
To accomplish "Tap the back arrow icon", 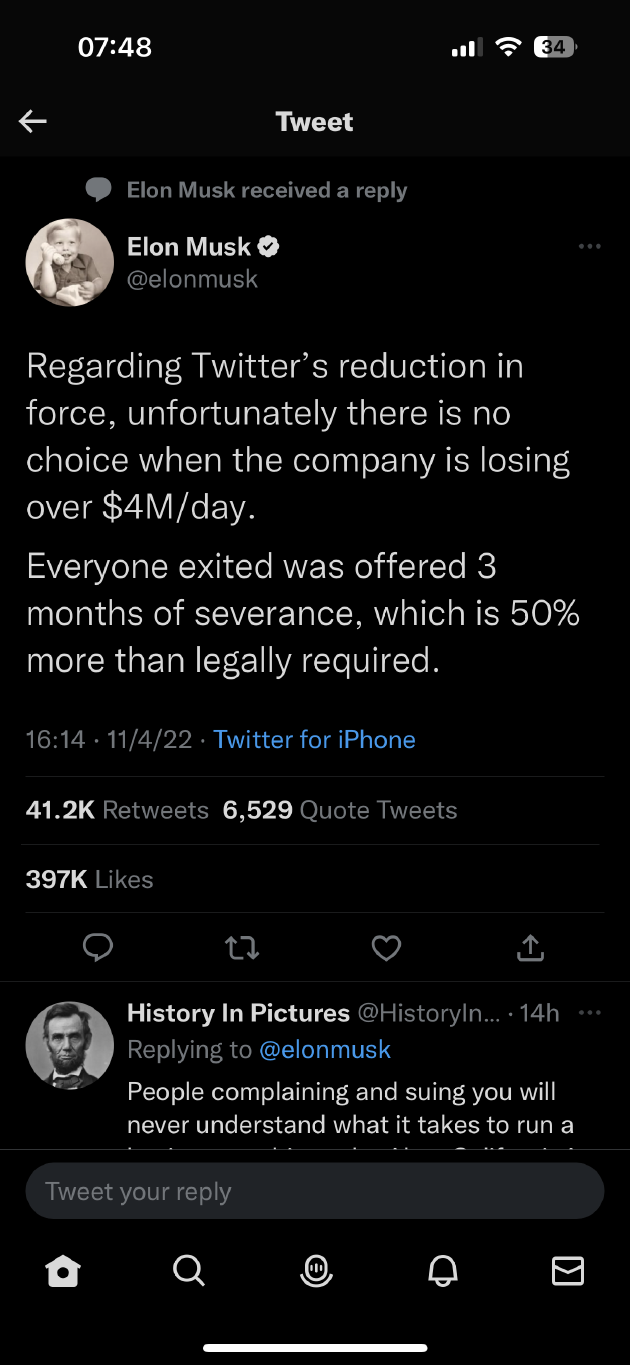I will (x=33, y=122).
